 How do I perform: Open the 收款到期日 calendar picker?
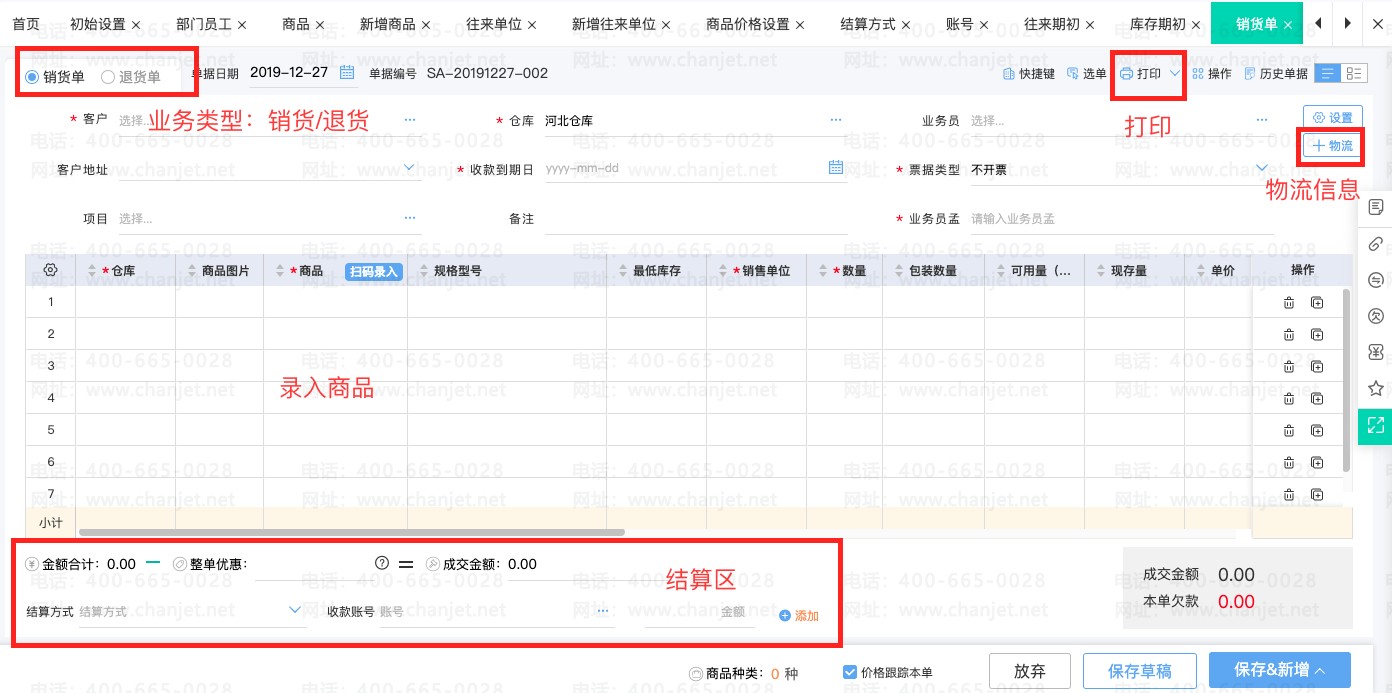[x=836, y=168]
